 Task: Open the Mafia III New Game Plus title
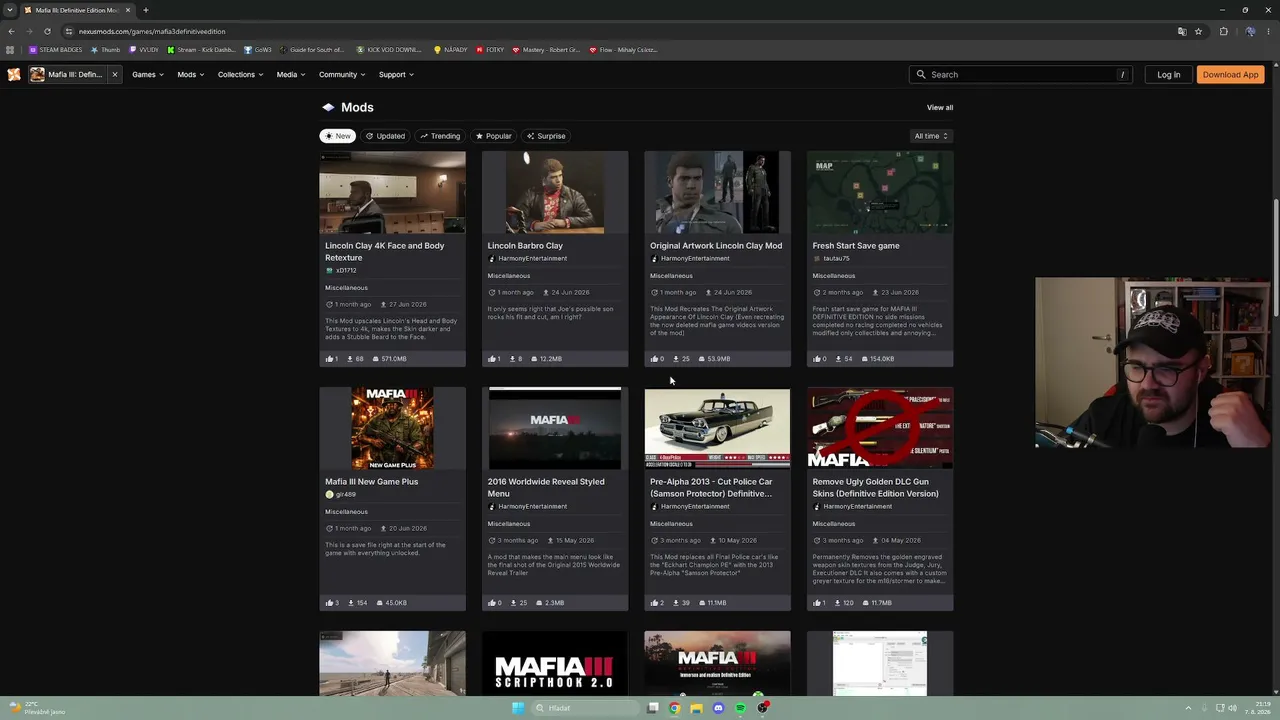(x=371, y=481)
